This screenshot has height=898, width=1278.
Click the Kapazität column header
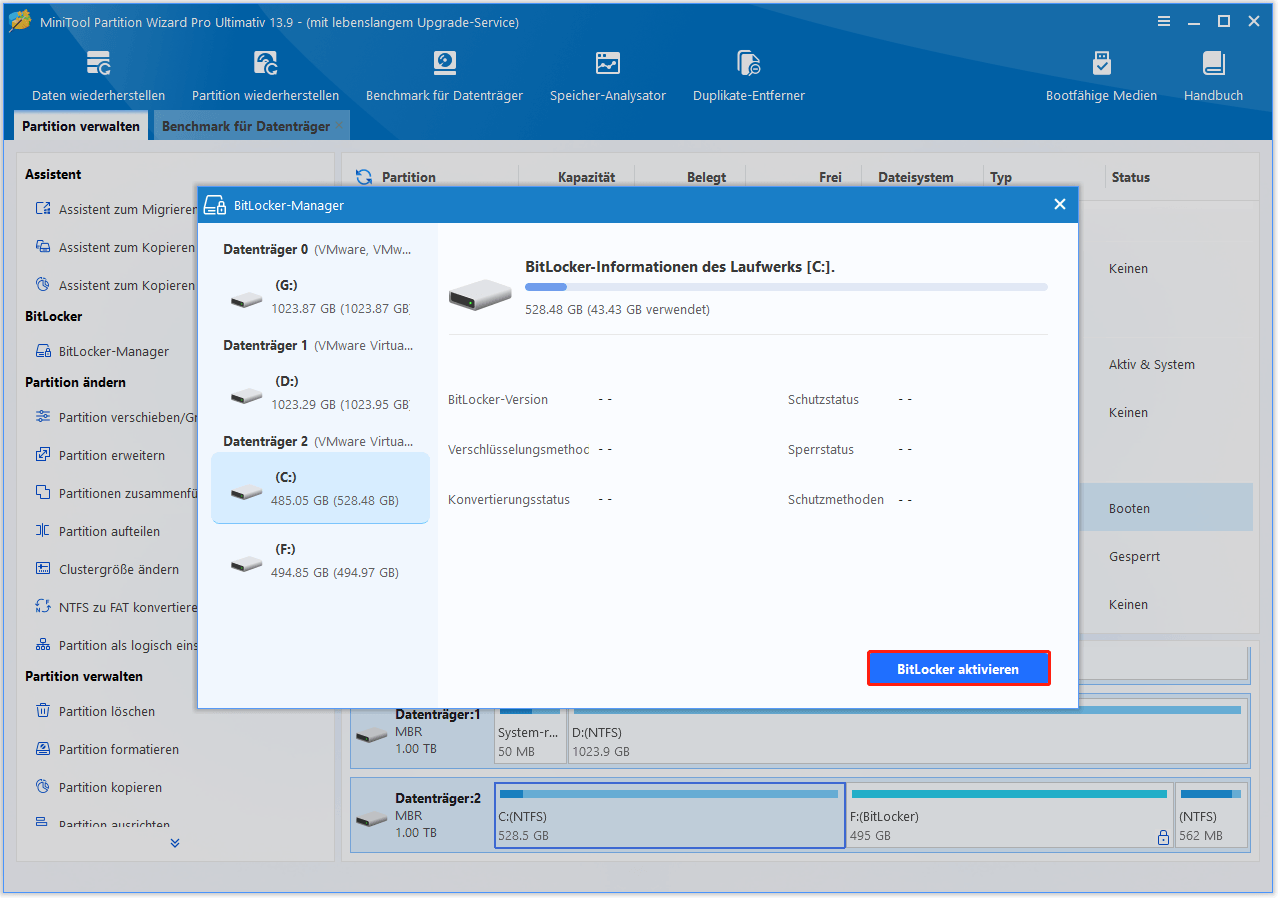(586, 177)
